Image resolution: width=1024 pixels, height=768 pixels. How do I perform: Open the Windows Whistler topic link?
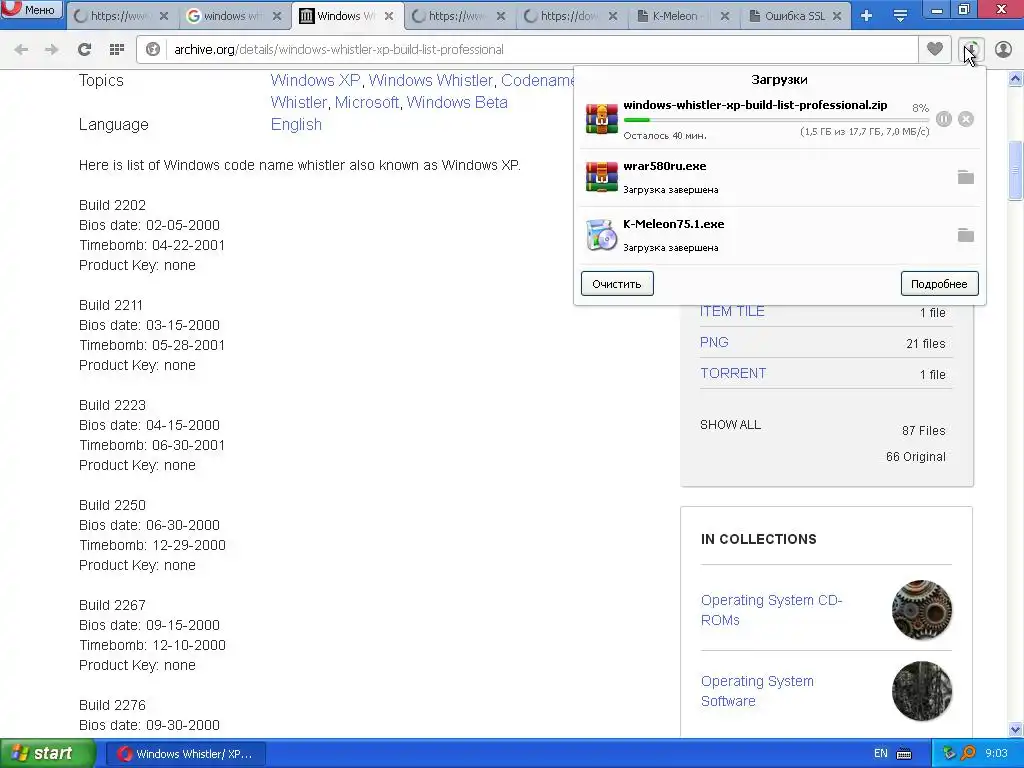430,80
